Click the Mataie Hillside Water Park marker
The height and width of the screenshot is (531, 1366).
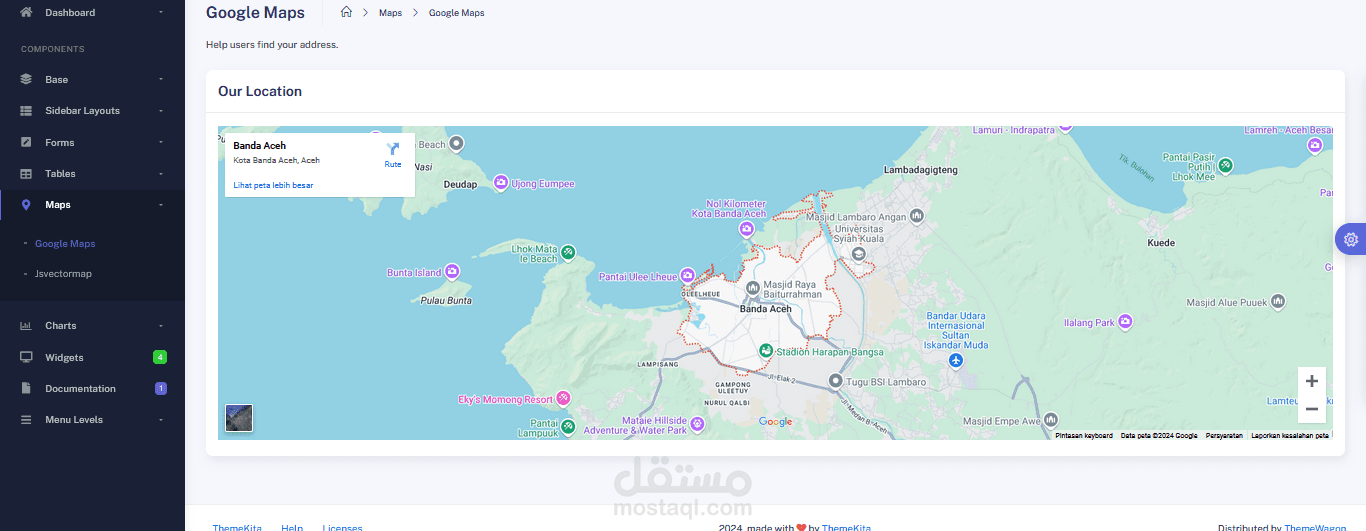[x=698, y=425]
